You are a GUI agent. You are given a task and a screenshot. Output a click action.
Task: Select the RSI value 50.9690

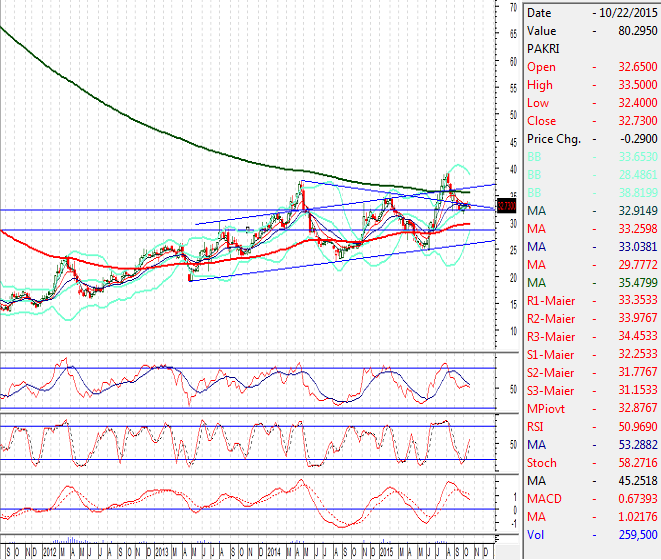tap(638, 427)
